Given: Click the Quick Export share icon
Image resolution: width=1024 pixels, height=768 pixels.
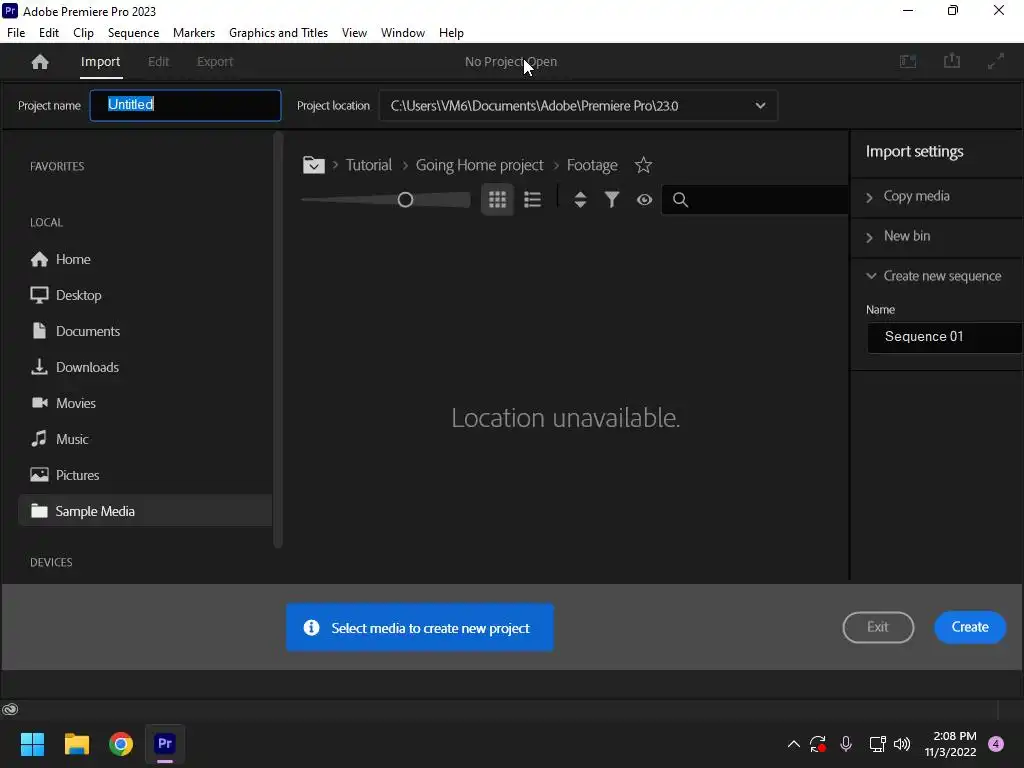Looking at the screenshot, I should (x=952, y=61).
